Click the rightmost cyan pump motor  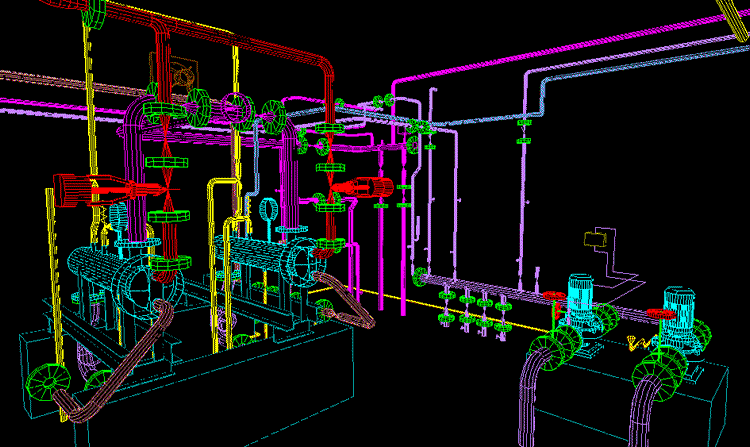click(x=679, y=309)
